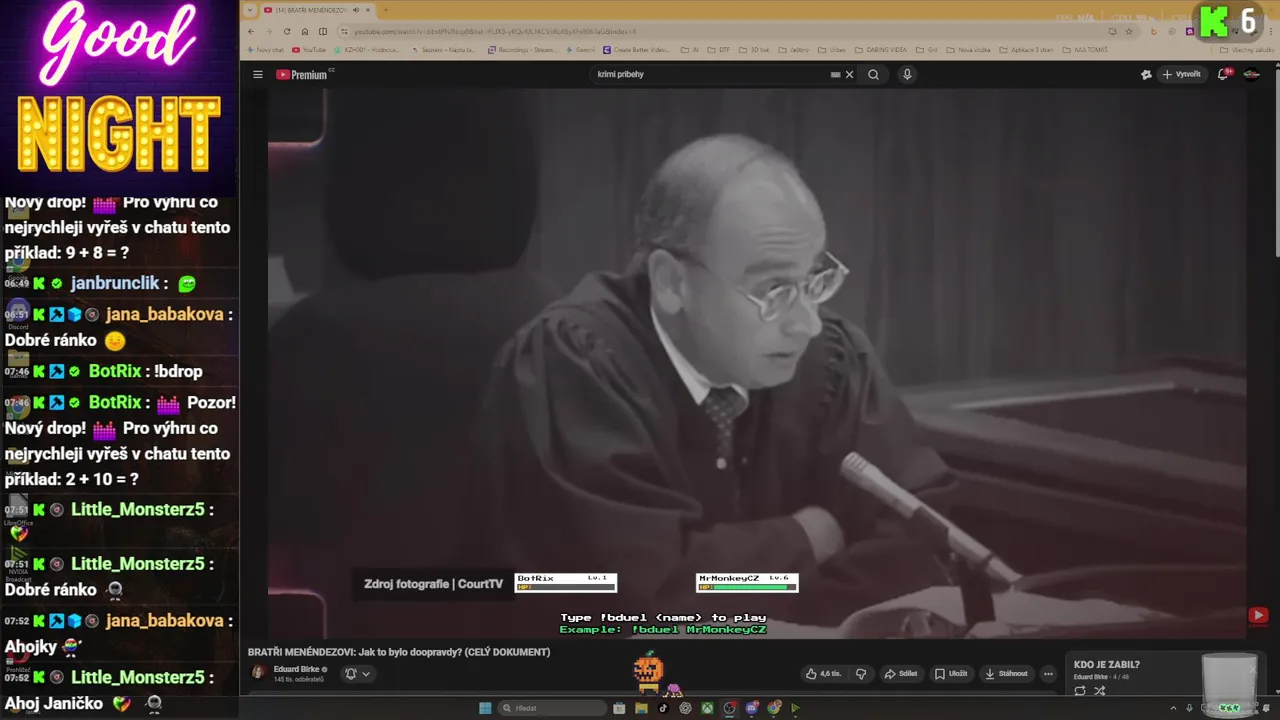Clear the 'krimi pribehy' search text
Screen dimensions: 1280x720
[x=850, y=75]
